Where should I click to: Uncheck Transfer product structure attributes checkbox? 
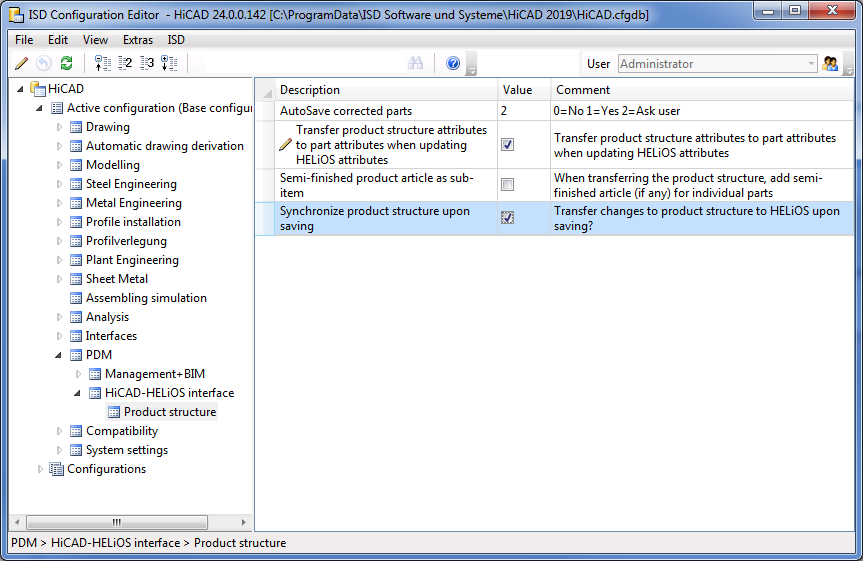(507, 145)
